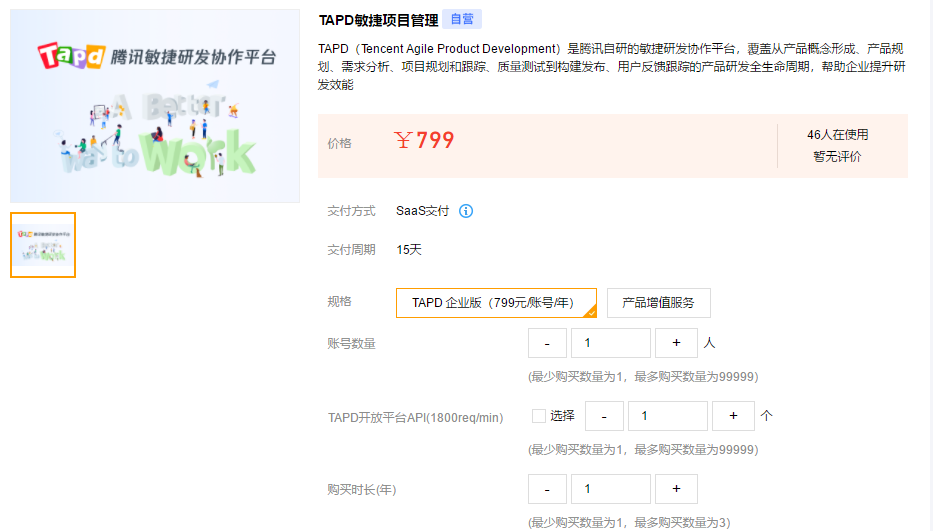
Task: Click the 自营 badge next to the title
Action: [462, 19]
